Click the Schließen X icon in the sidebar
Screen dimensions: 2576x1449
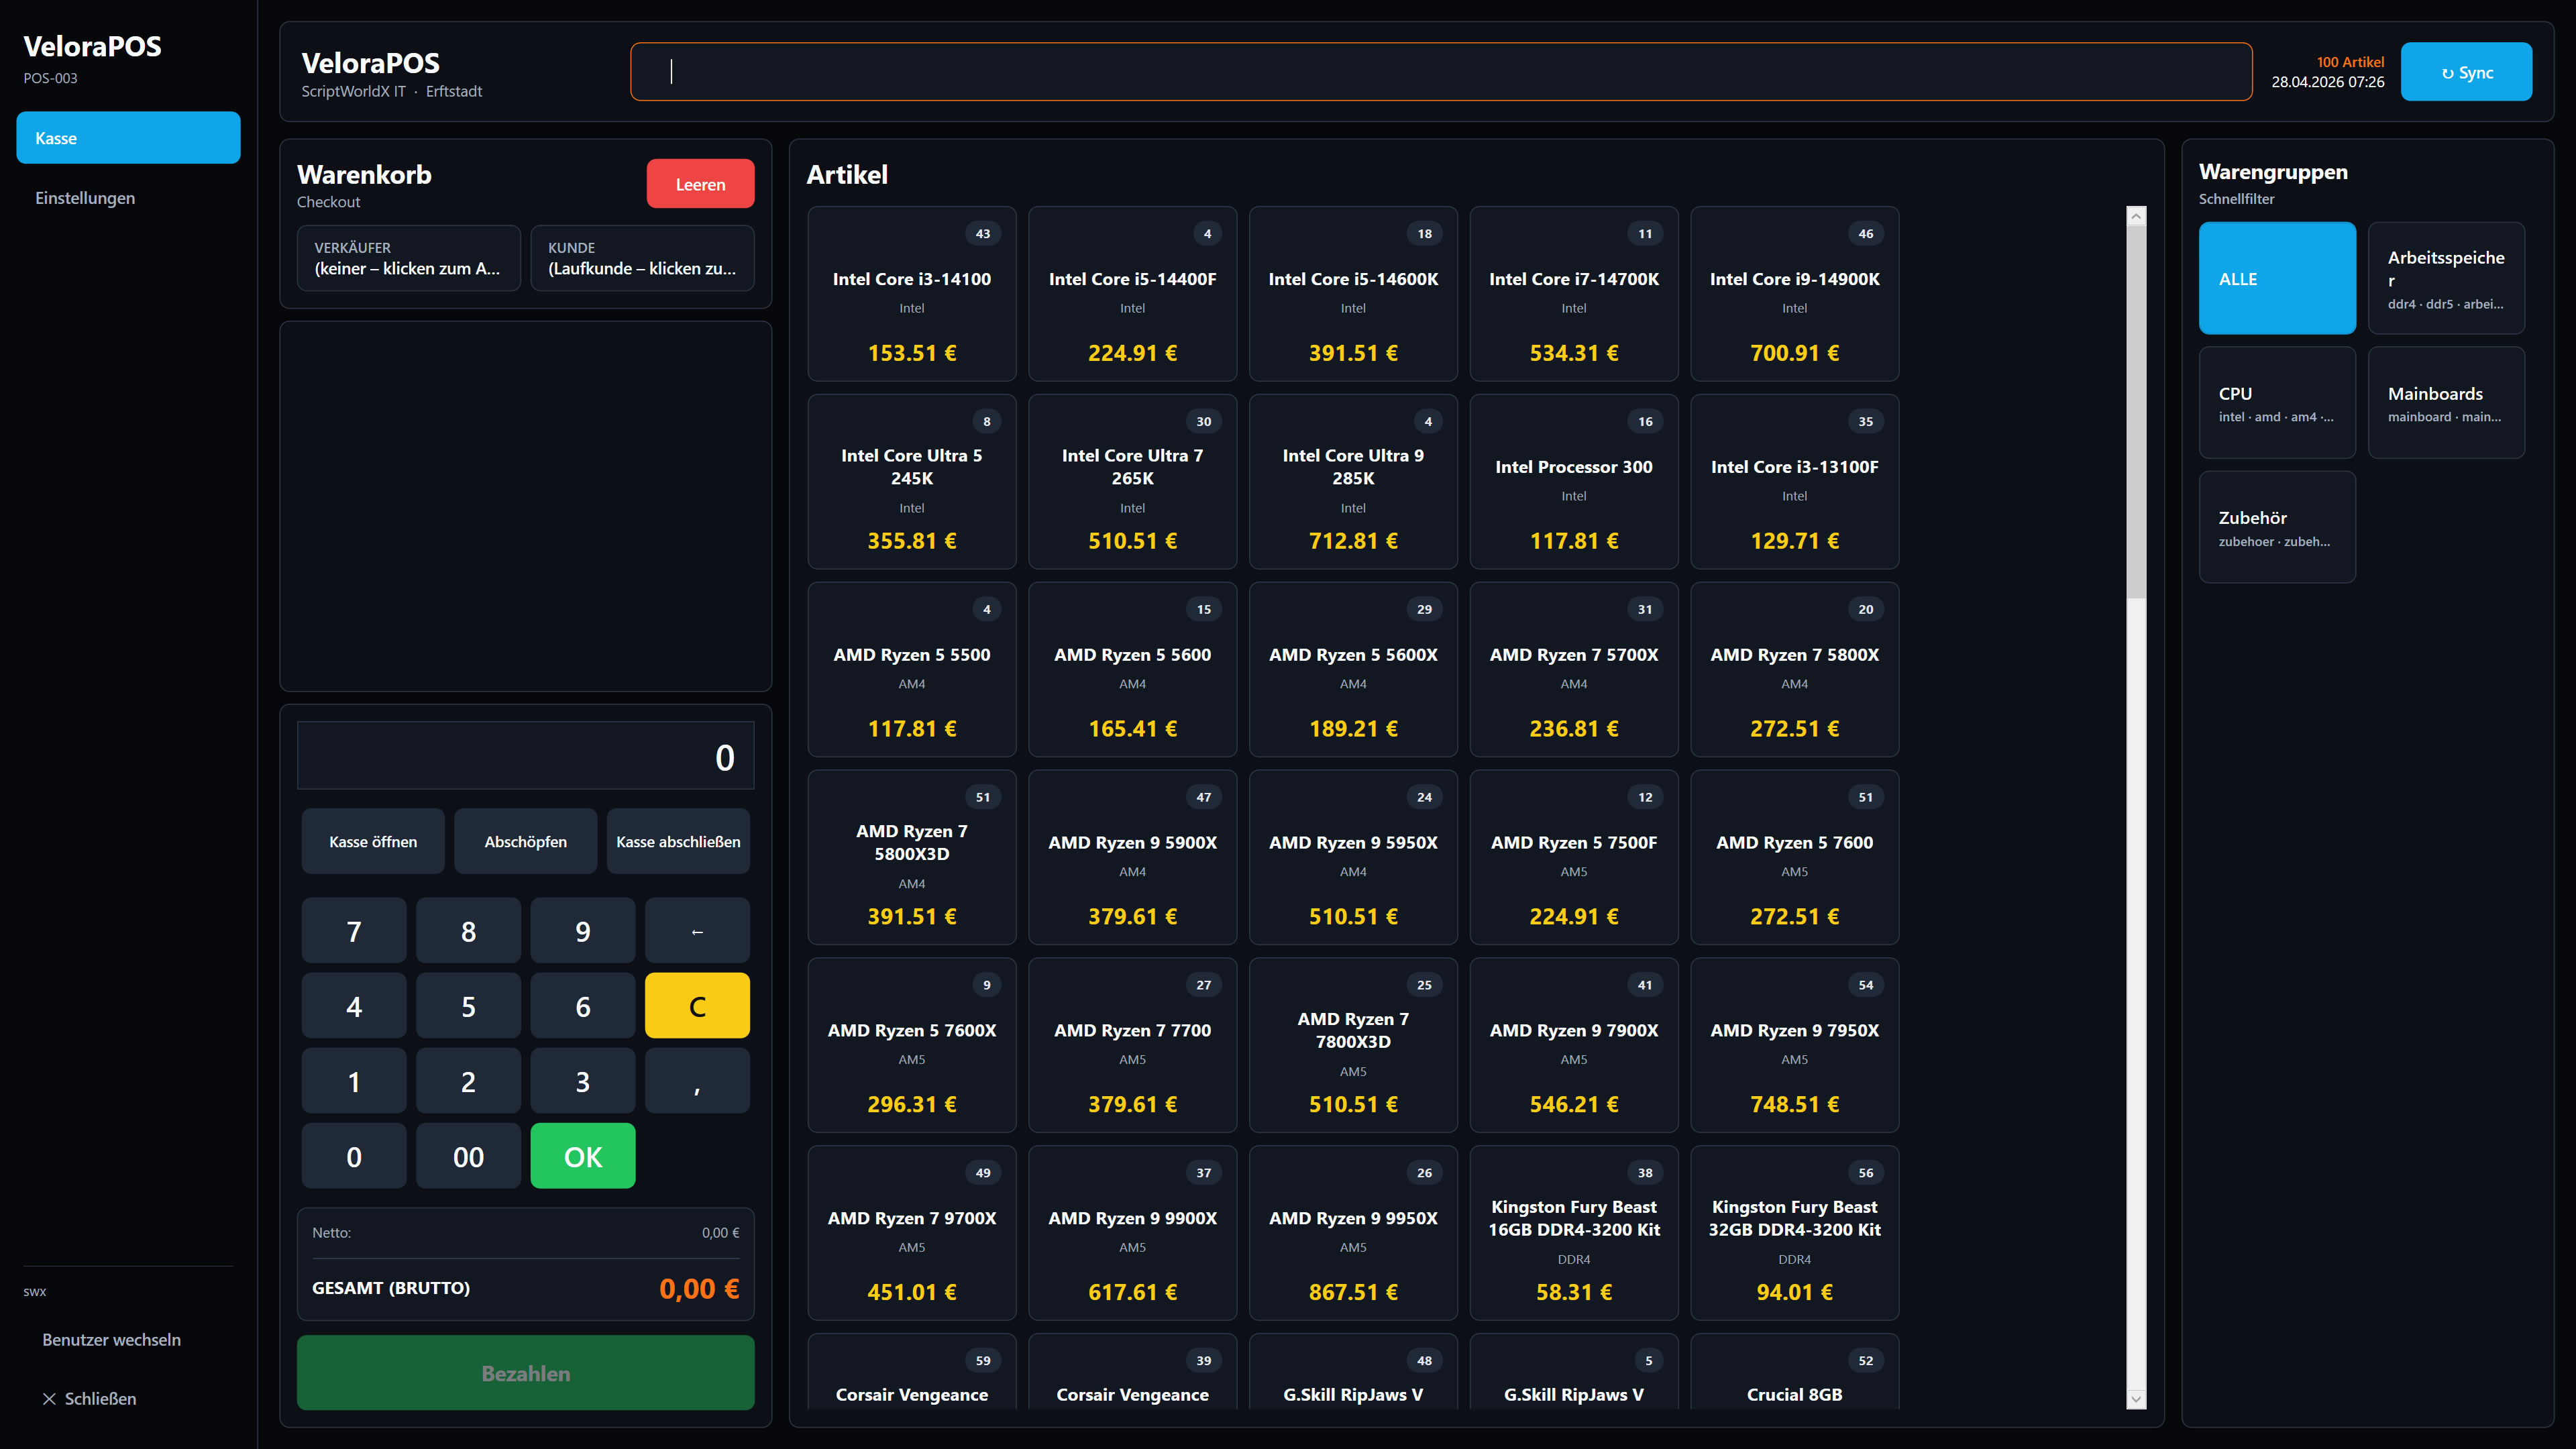coord(49,1399)
